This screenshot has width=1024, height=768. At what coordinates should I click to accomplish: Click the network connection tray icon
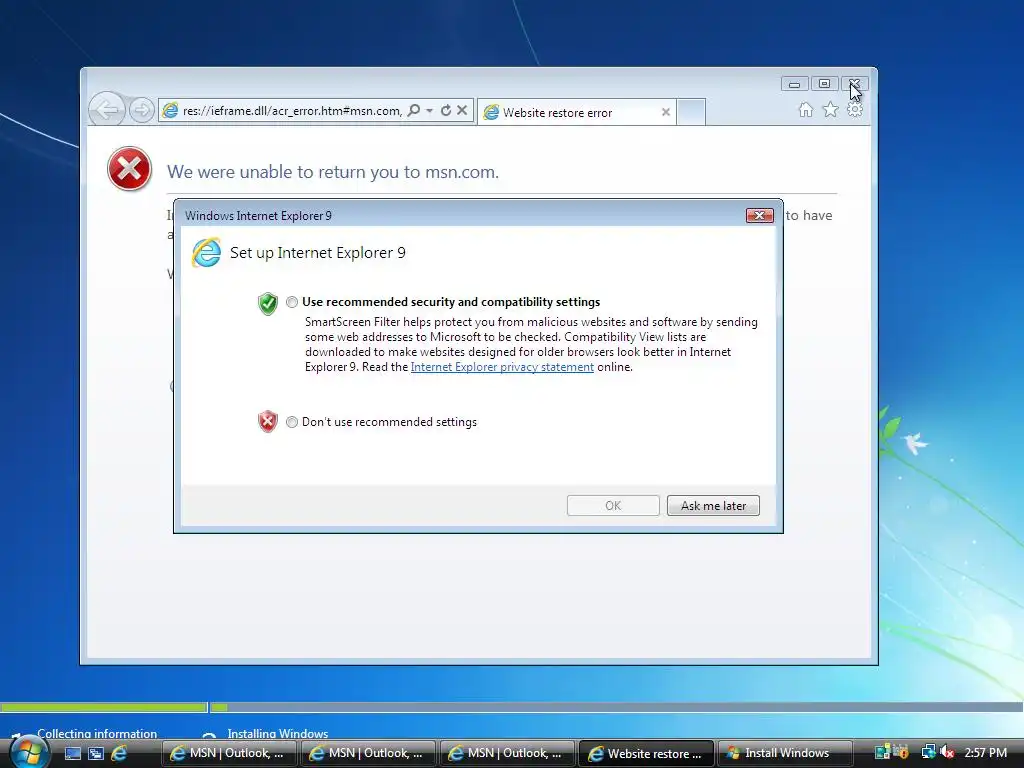[x=928, y=753]
